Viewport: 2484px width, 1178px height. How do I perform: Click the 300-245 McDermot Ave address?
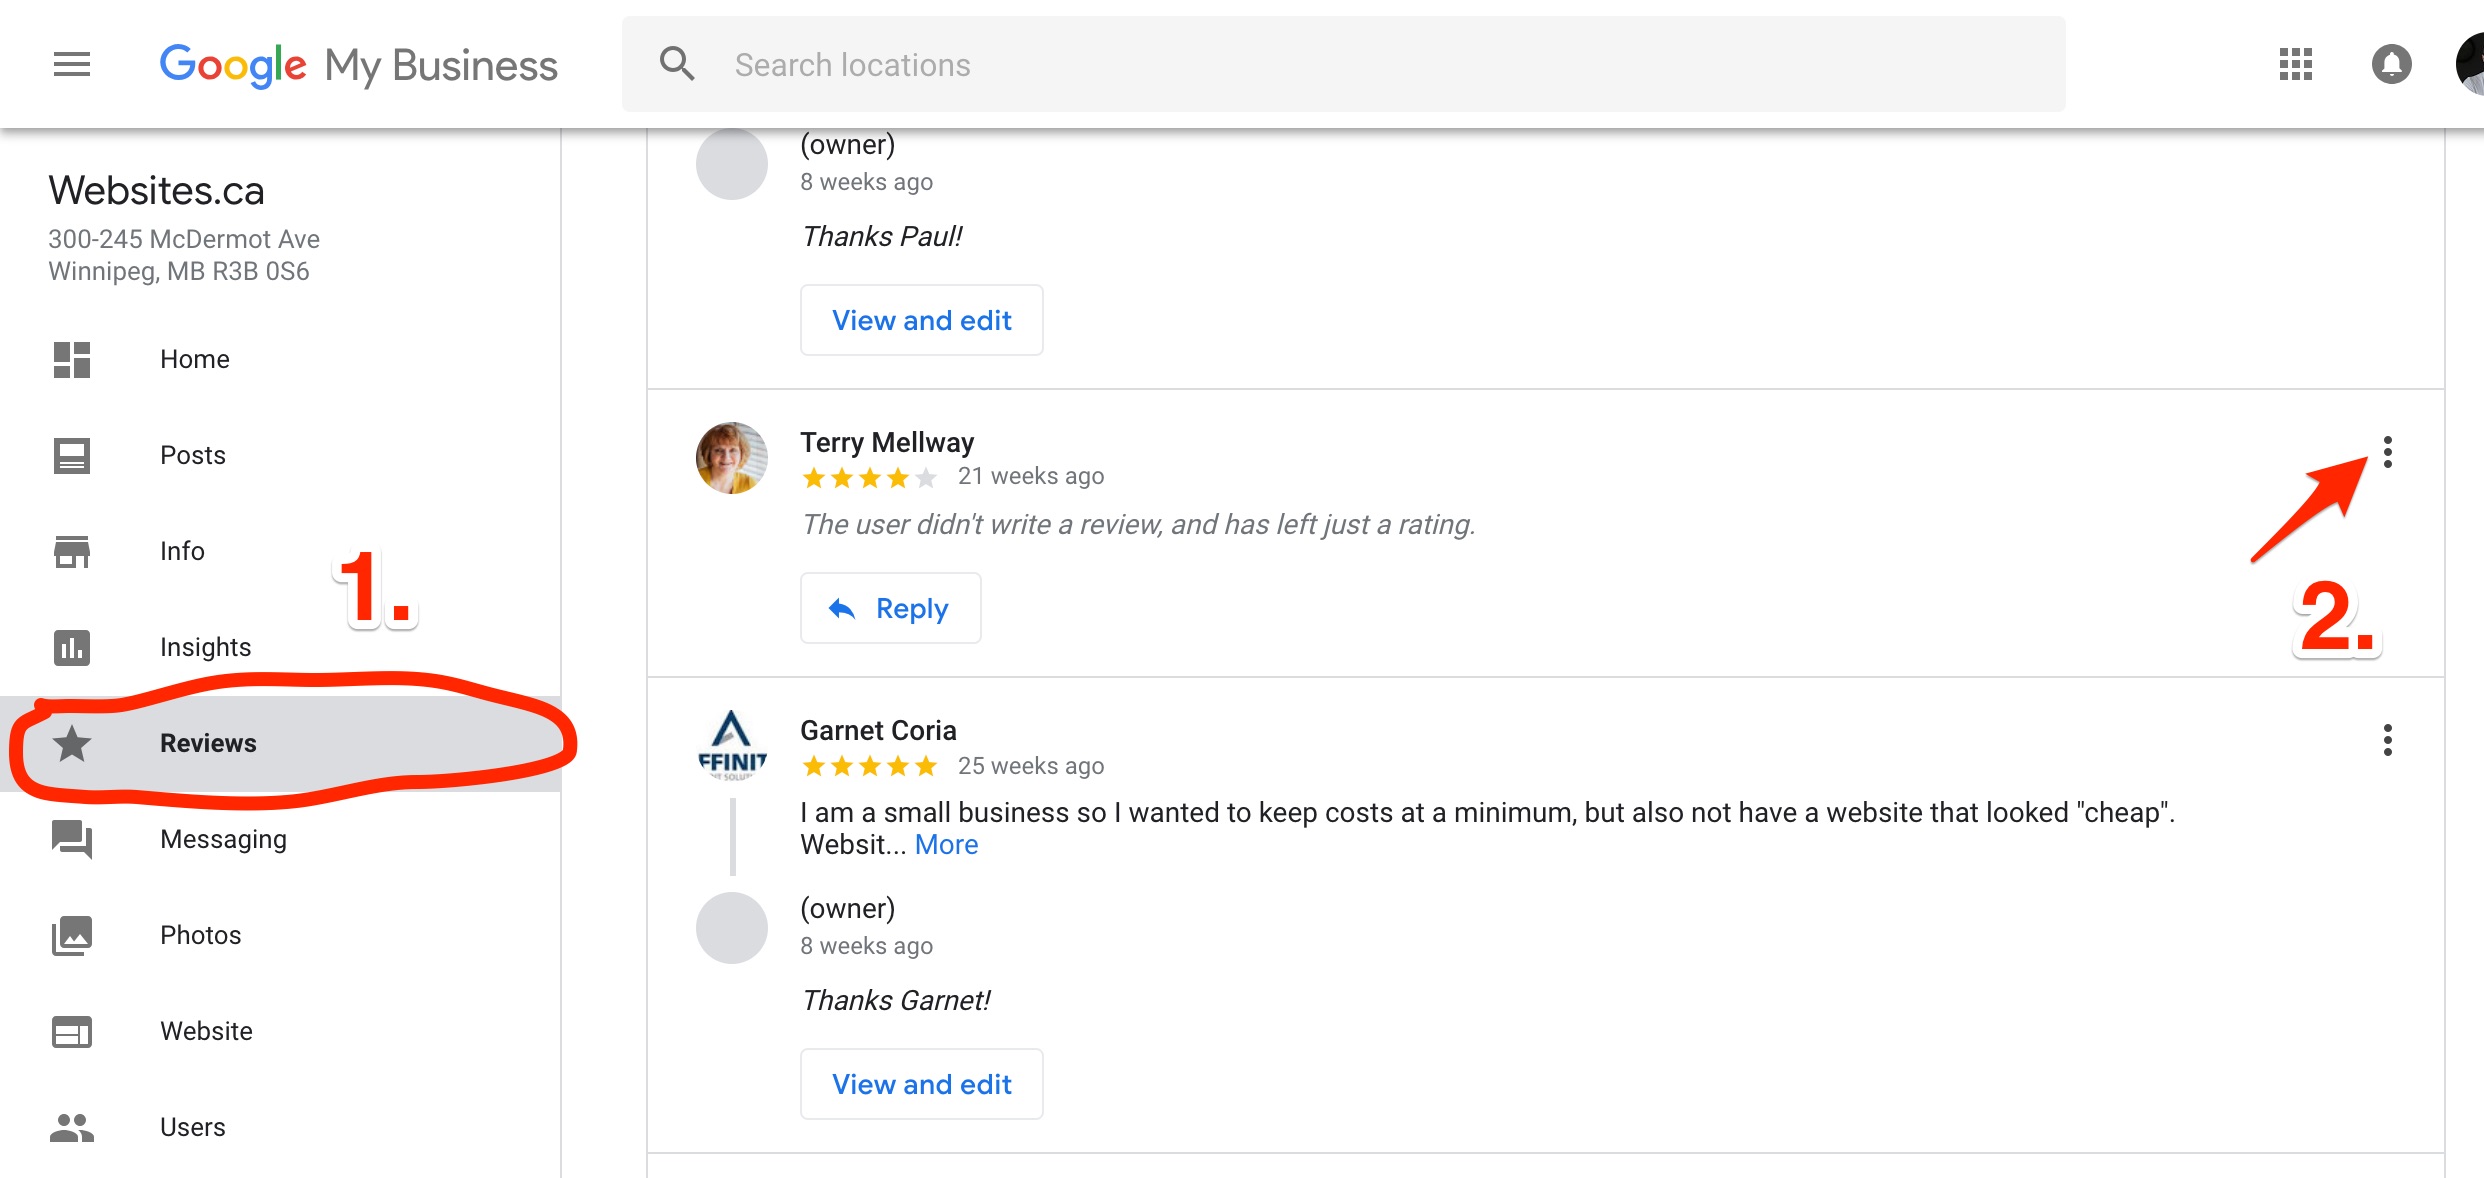184,239
